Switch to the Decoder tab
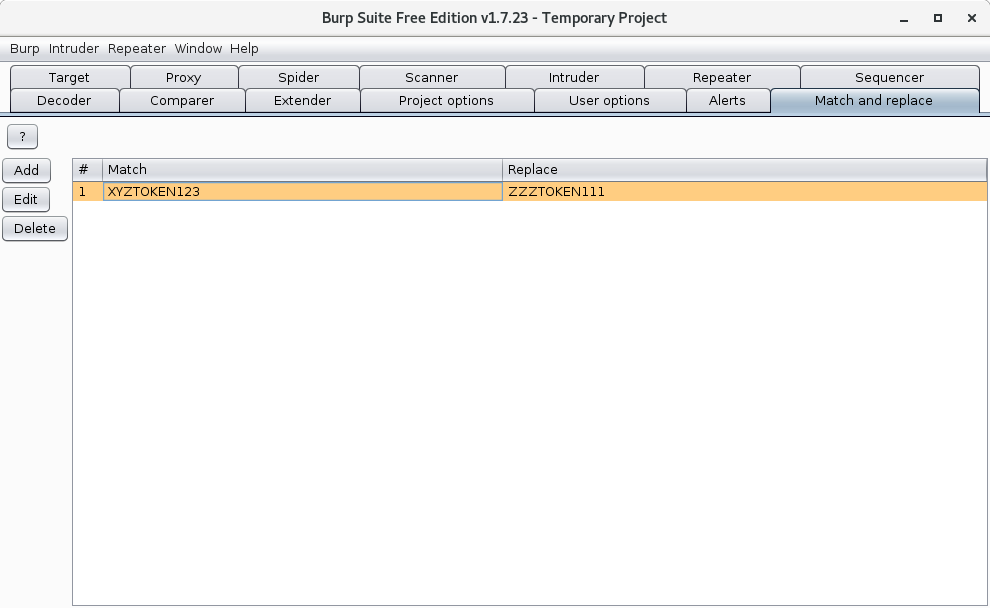Screen dimensions: 990x608 pos(64,100)
